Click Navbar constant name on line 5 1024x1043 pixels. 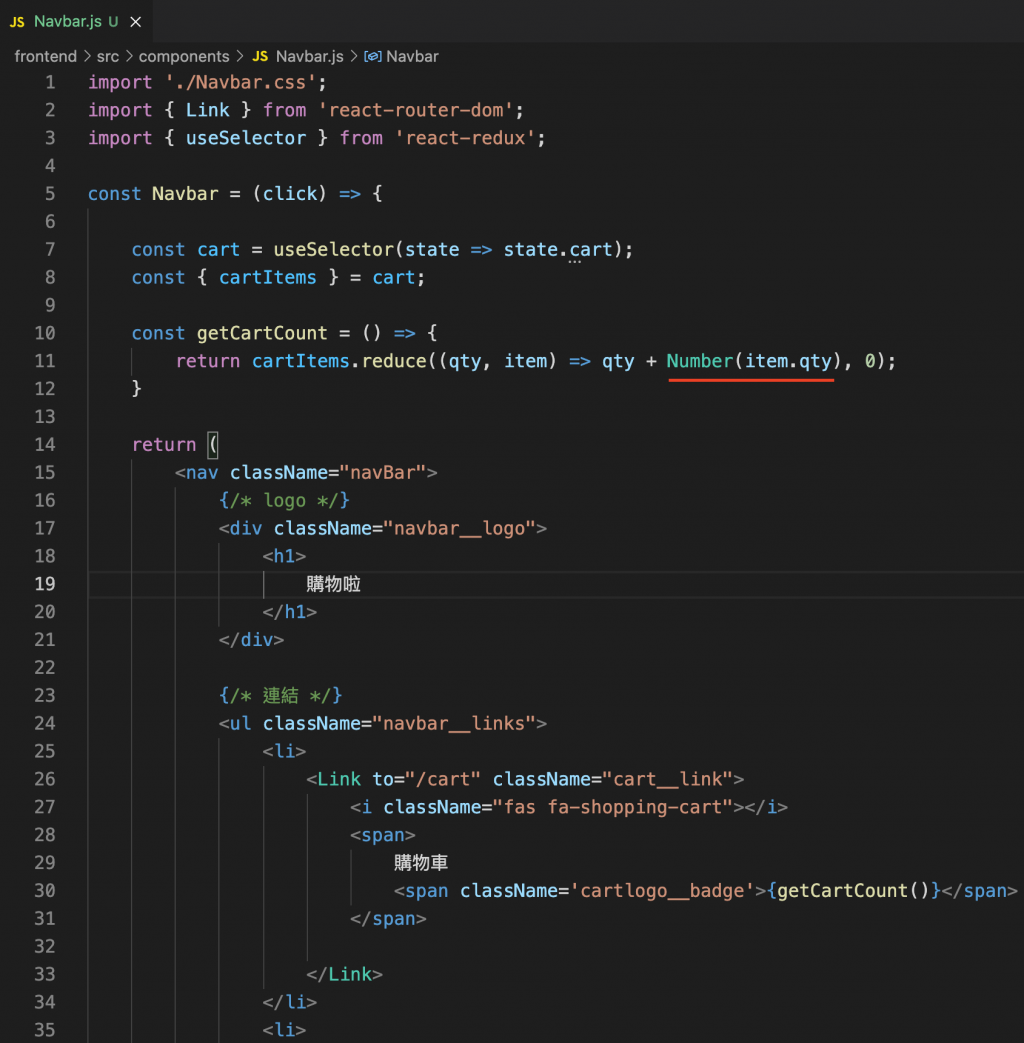click(185, 194)
